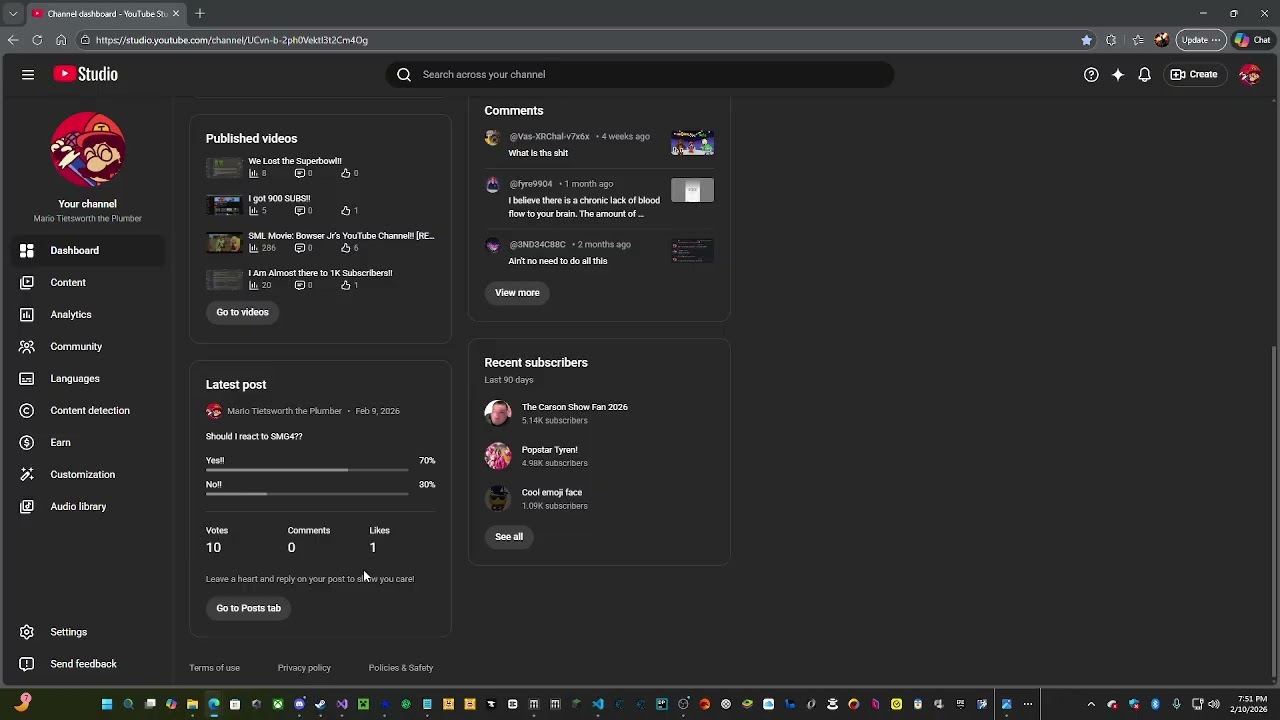Screen dimensions: 1280x720
Task: Click the YouTube Studio logo
Action: [x=86, y=74]
